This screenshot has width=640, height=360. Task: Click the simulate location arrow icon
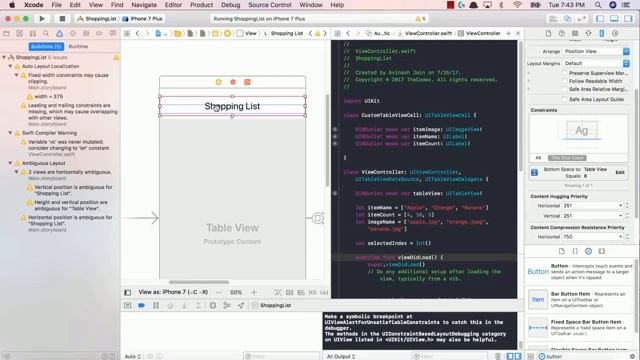(x=241, y=305)
